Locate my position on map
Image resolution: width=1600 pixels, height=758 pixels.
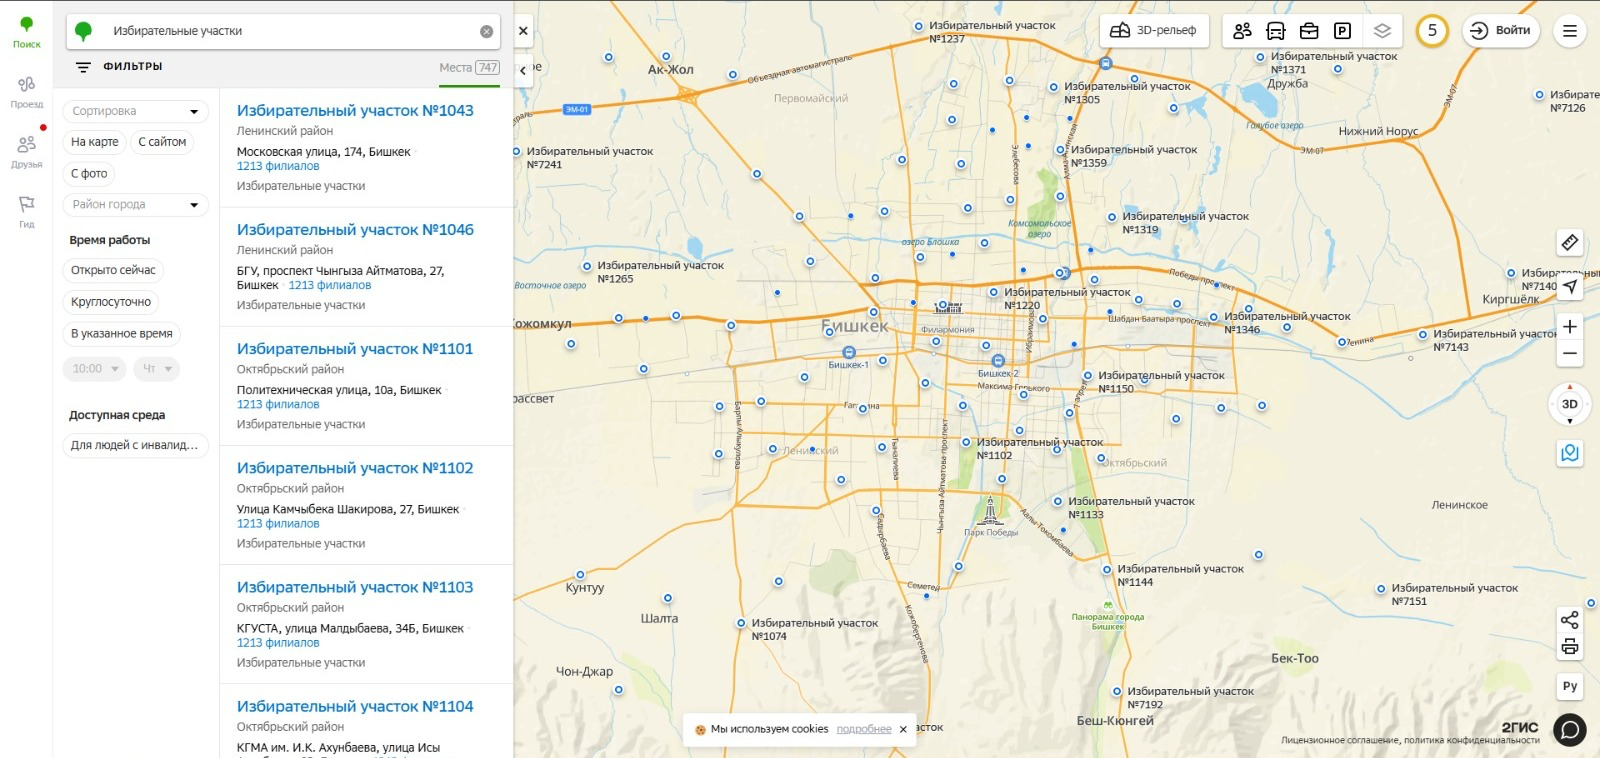(1570, 287)
